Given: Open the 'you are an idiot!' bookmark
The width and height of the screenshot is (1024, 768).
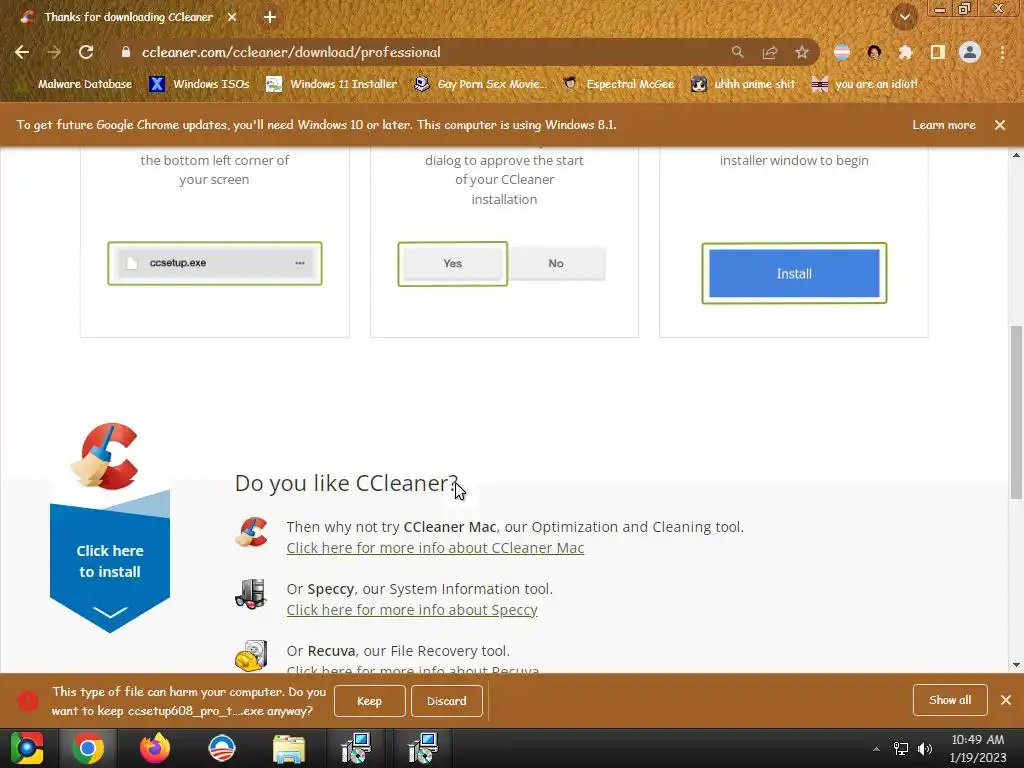Looking at the screenshot, I should pos(865,84).
